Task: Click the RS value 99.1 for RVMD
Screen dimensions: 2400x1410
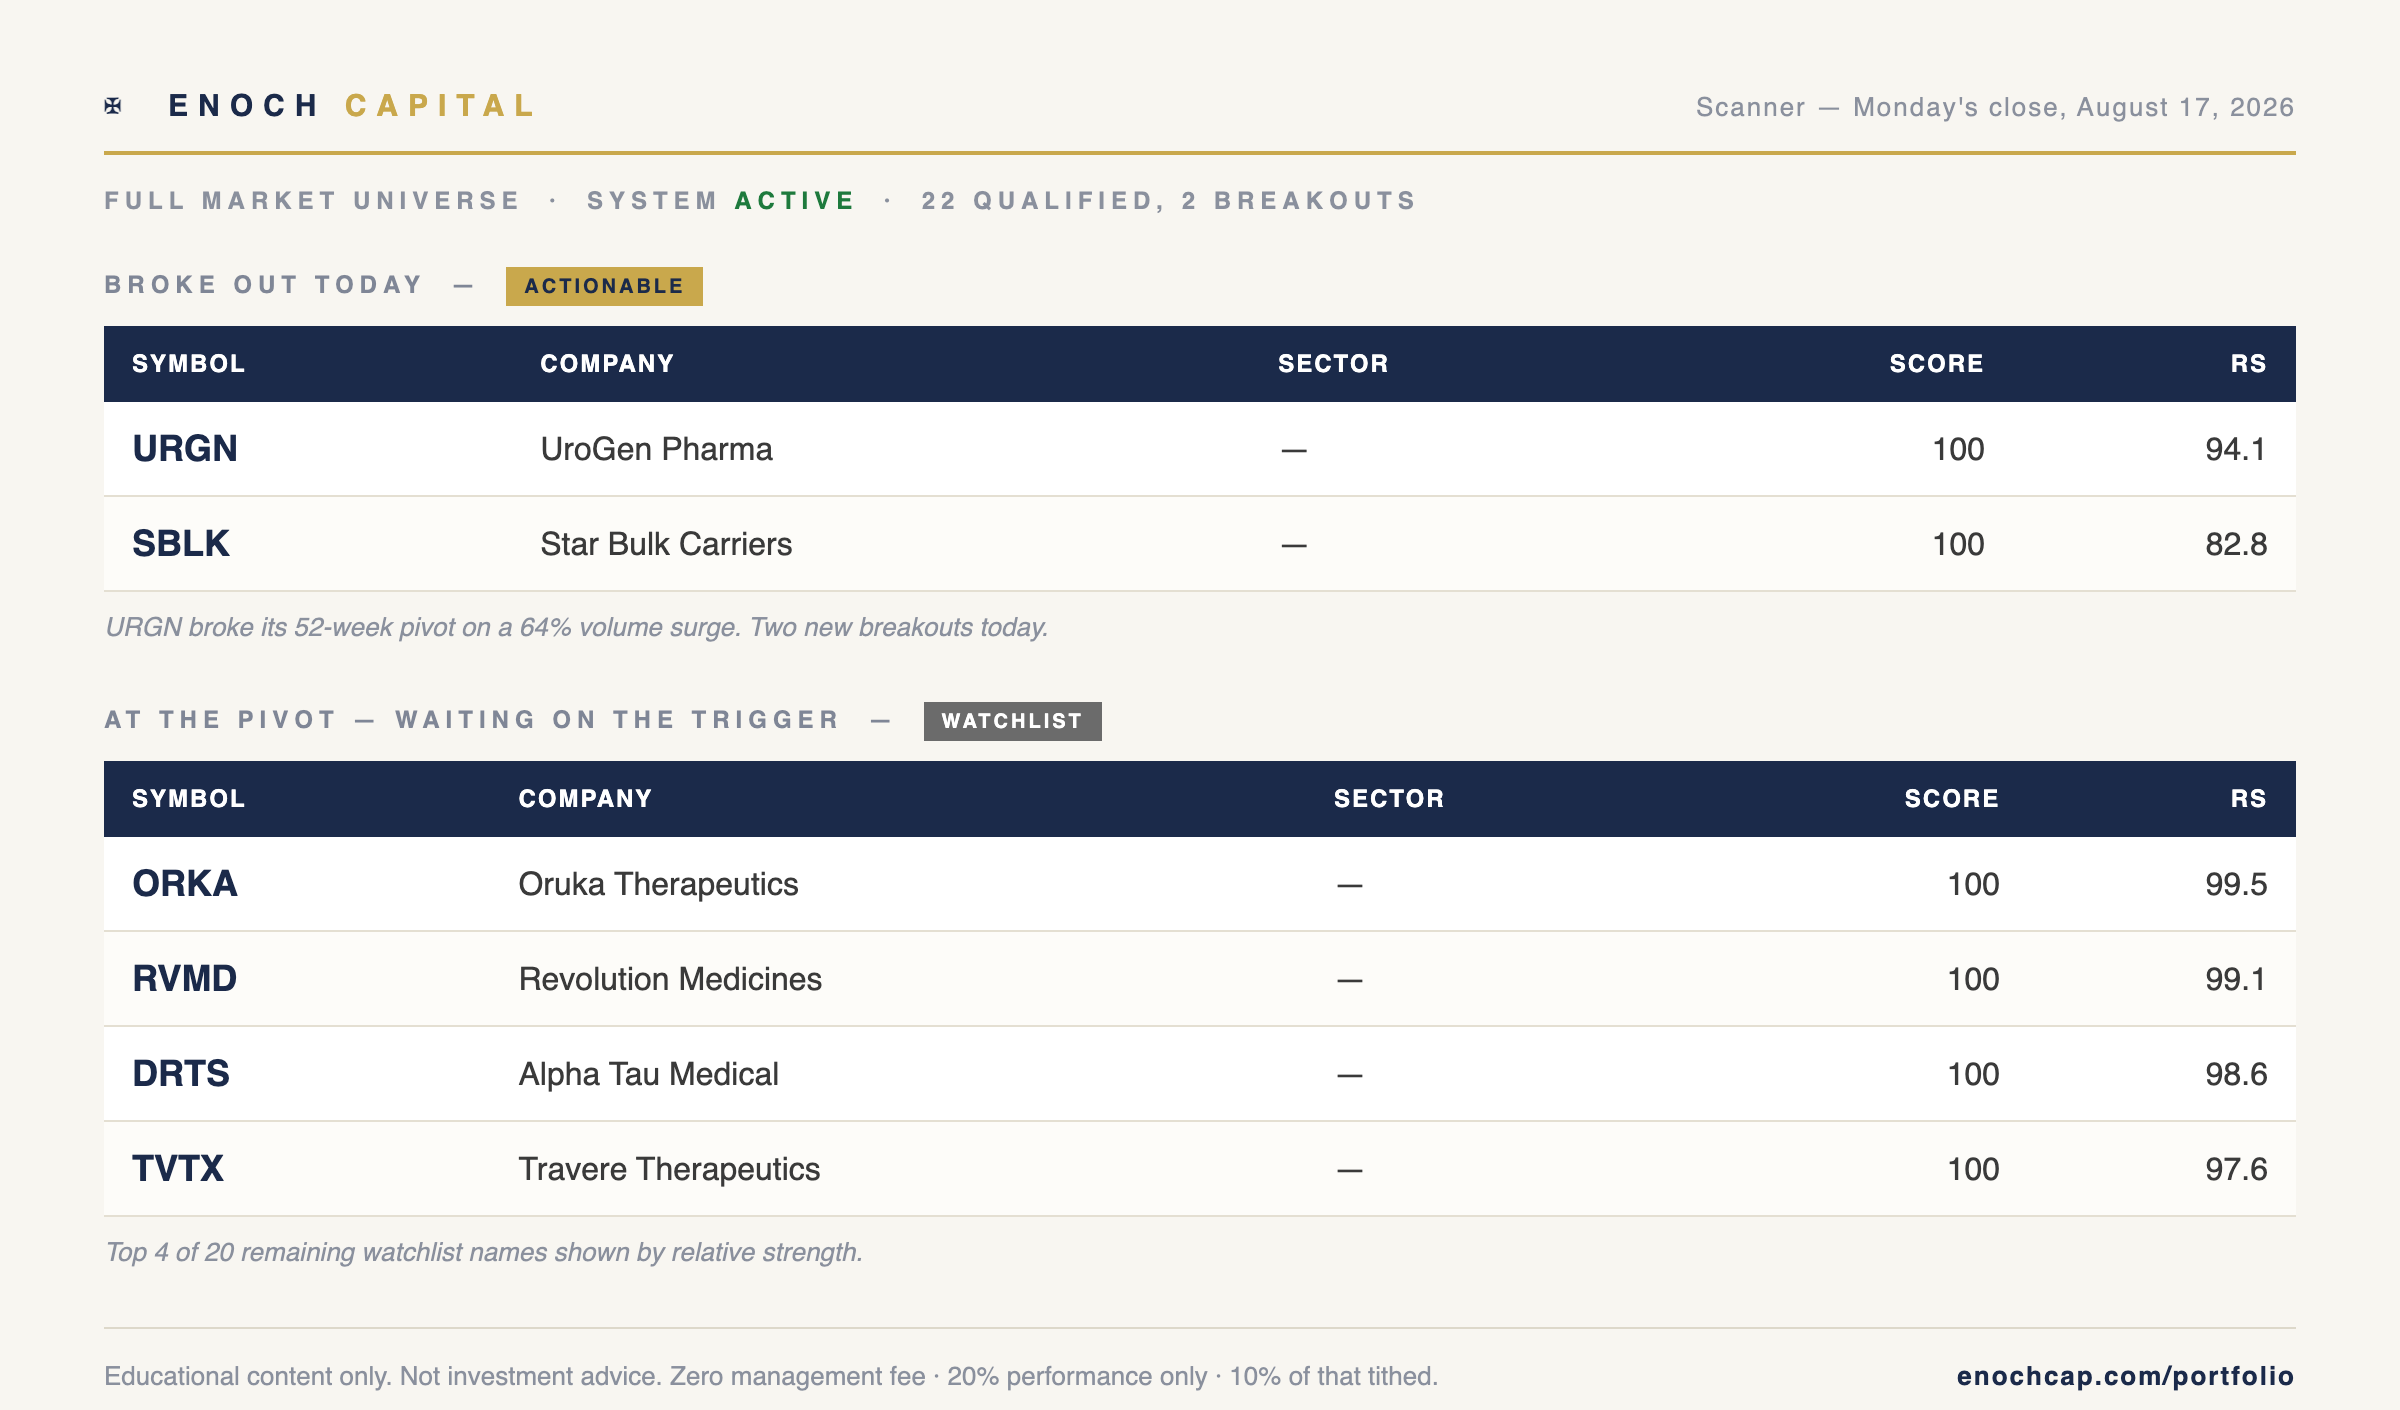Action: point(2236,979)
